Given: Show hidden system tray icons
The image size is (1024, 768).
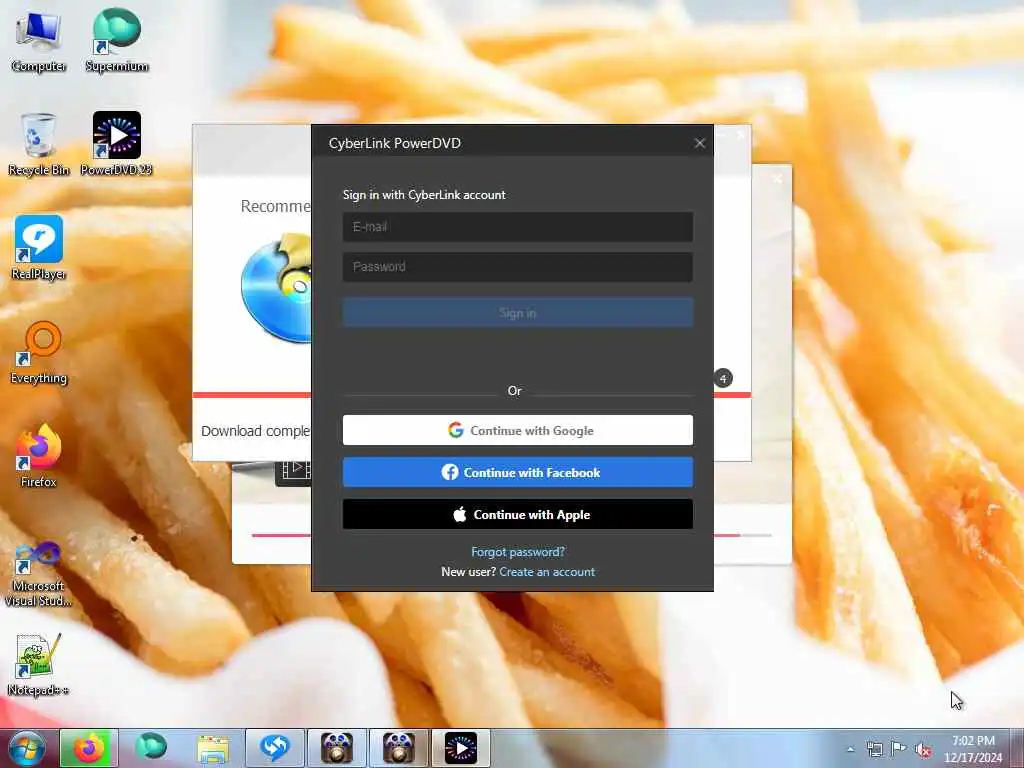Looking at the screenshot, I should click(x=850, y=749).
